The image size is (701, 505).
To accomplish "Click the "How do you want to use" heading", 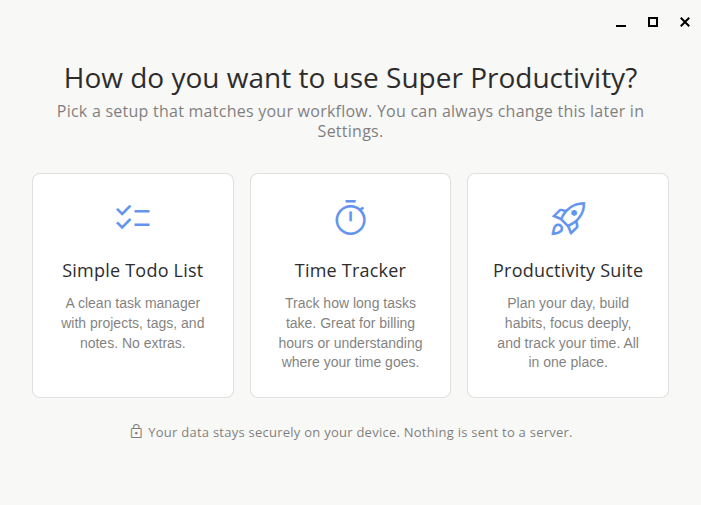I will click(x=350, y=78).
